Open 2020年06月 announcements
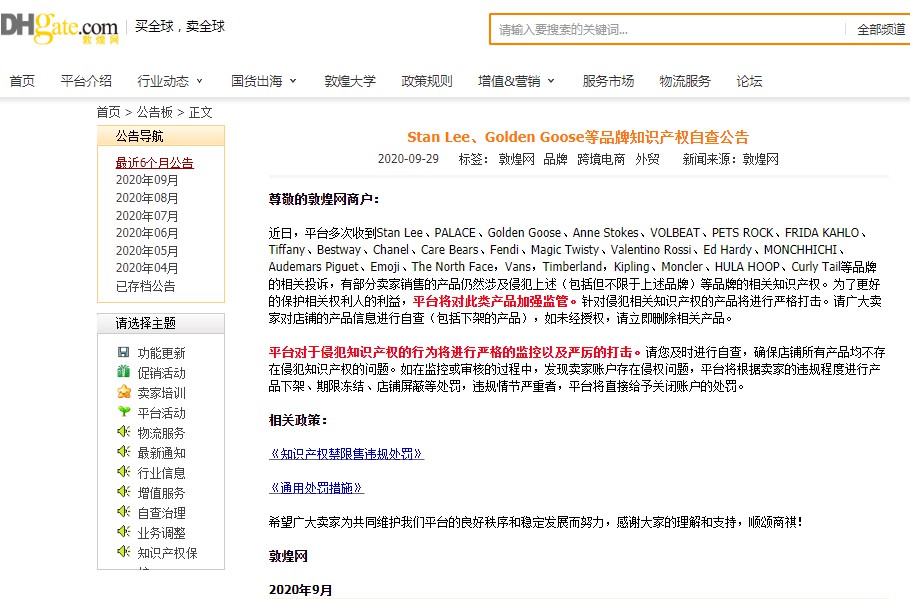Viewport: 910px width, 599px height. point(147,233)
